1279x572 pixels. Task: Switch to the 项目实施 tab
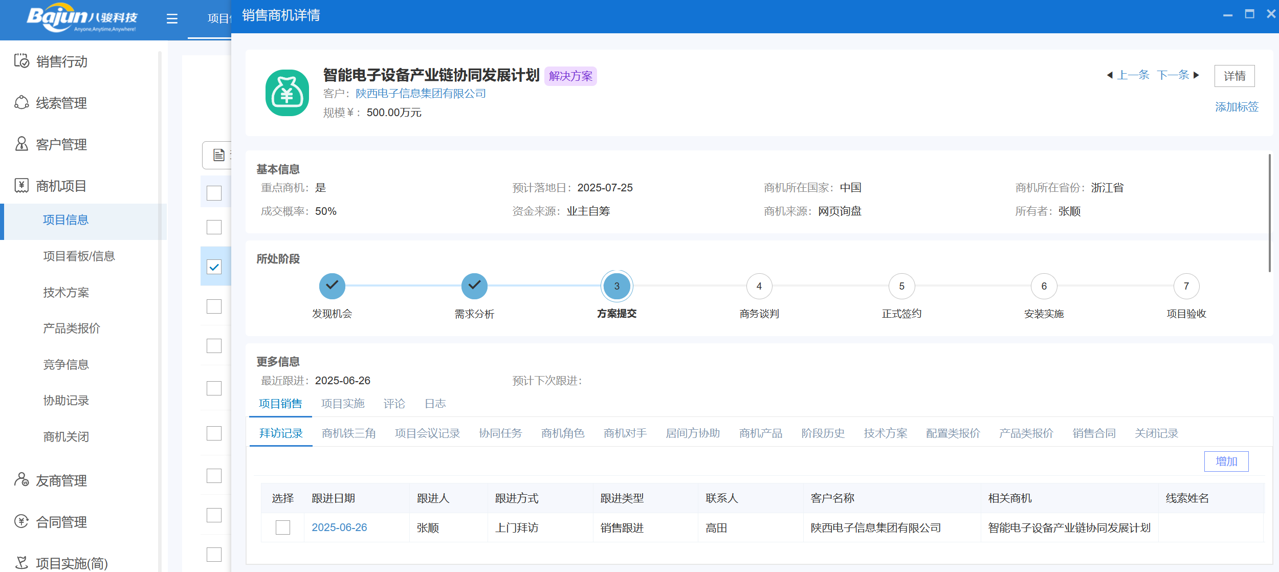point(343,404)
